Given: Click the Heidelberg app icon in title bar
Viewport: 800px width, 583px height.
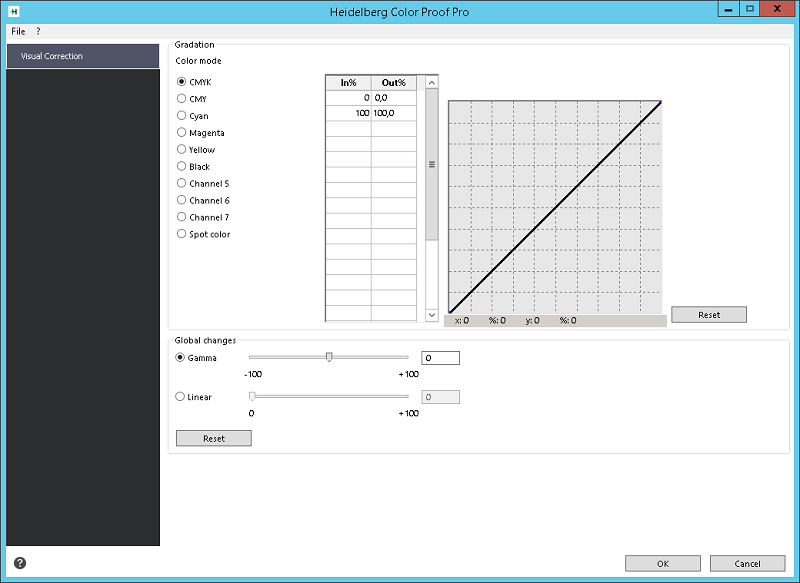Looking at the screenshot, I should [14, 11].
